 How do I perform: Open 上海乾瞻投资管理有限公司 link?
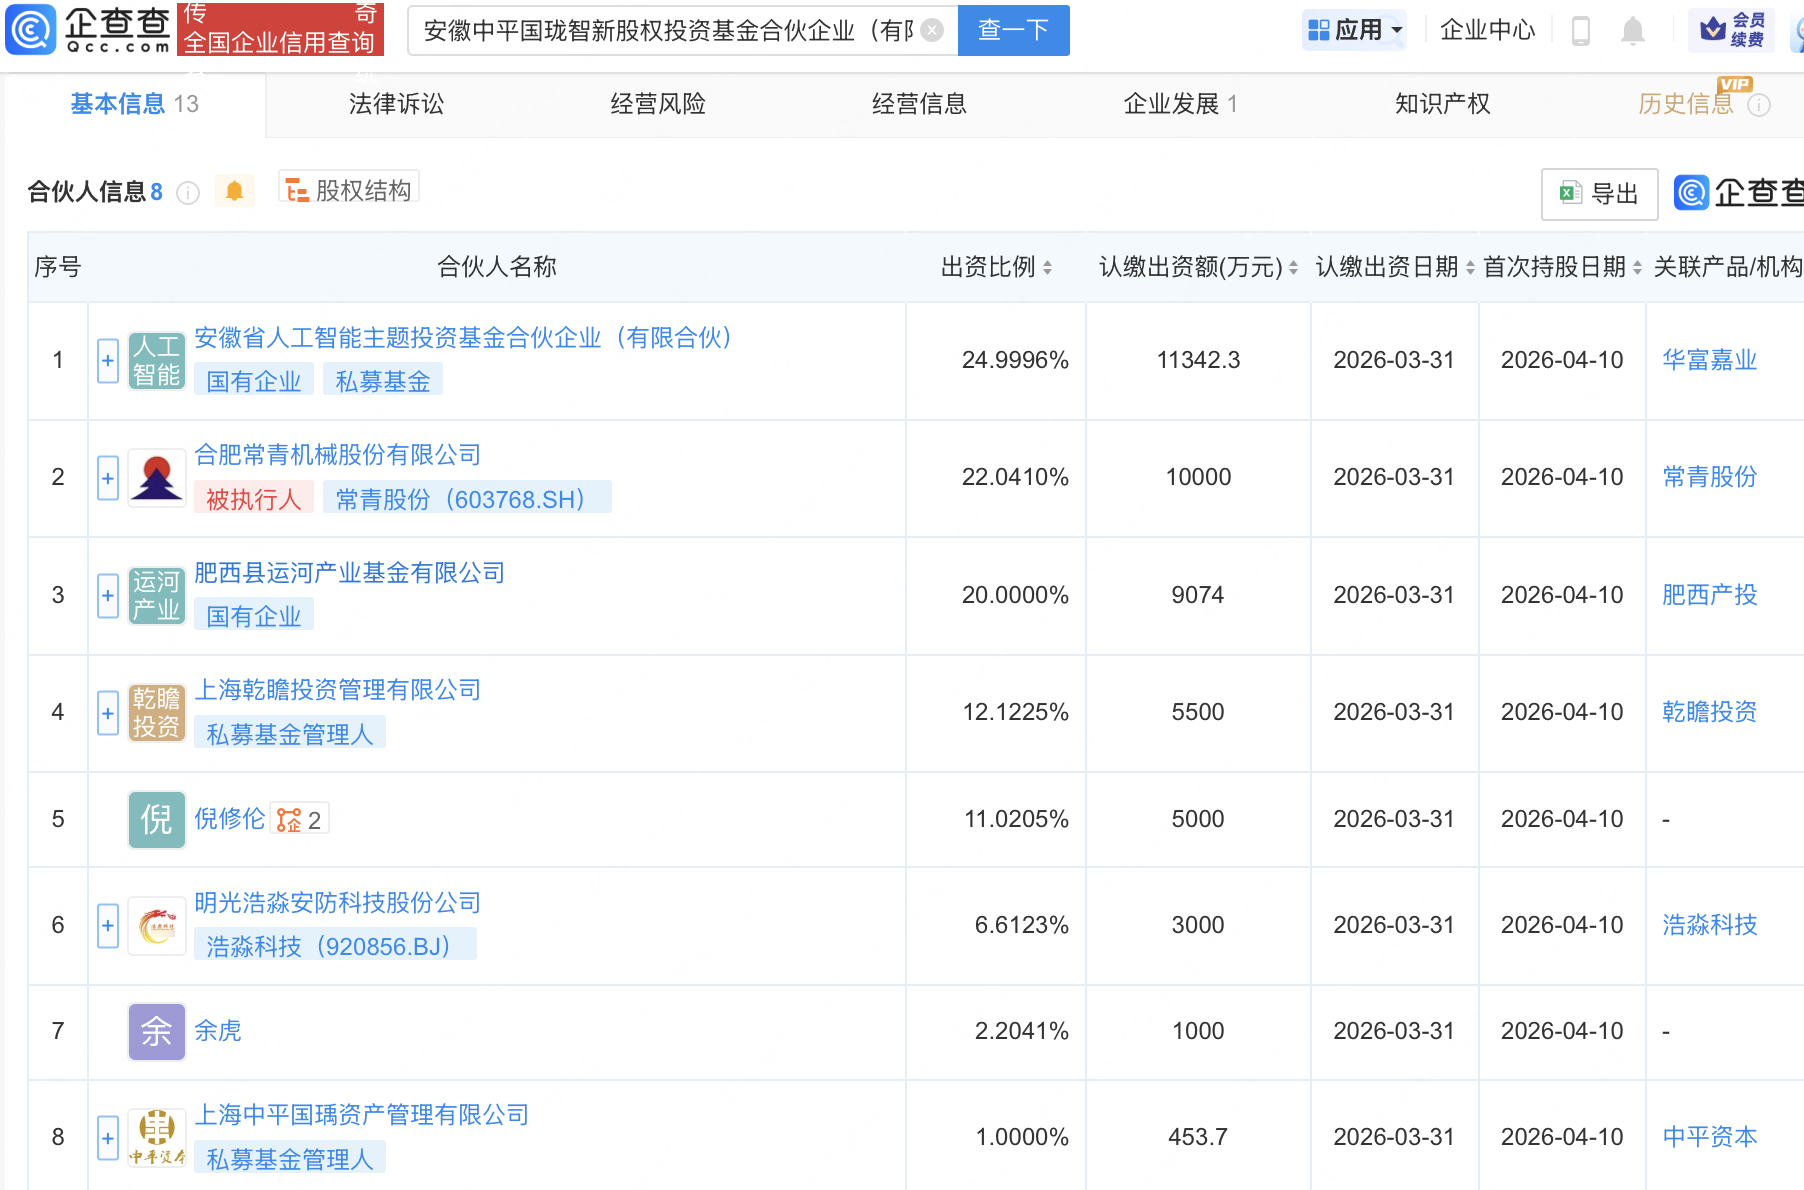337,690
